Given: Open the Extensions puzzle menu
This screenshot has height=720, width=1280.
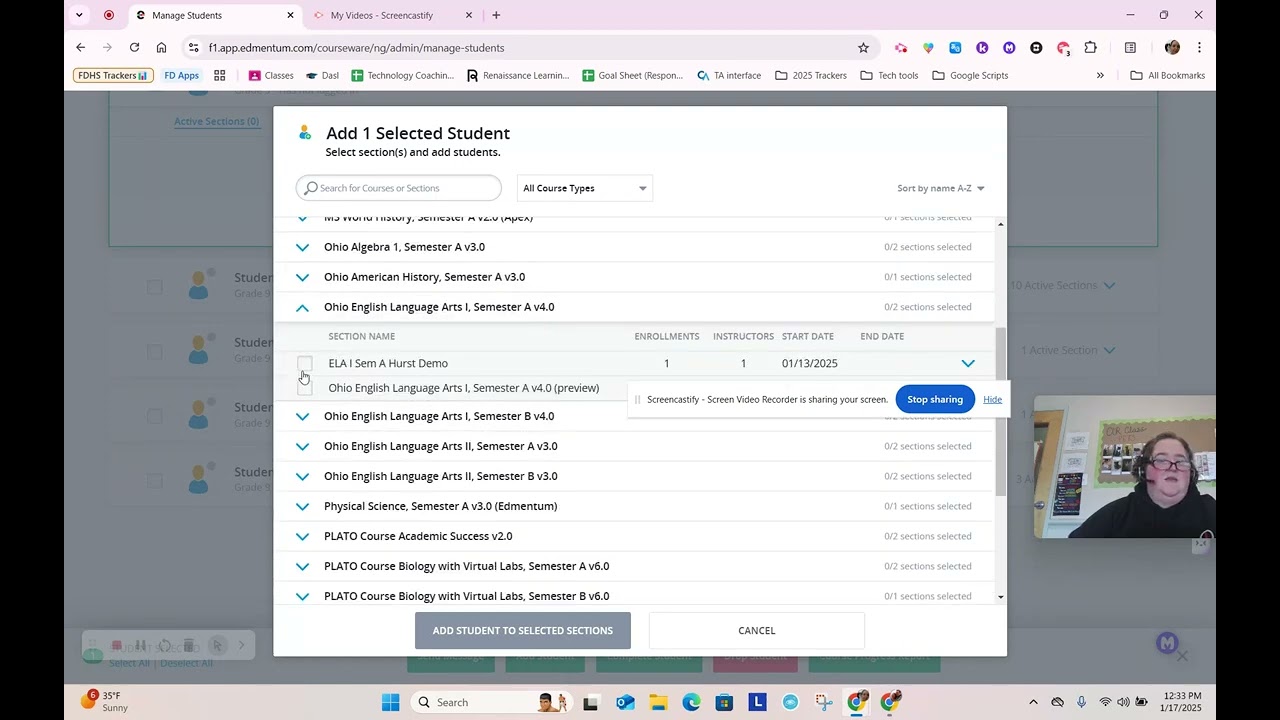Looking at the screenshot, I should point(1090,47).
